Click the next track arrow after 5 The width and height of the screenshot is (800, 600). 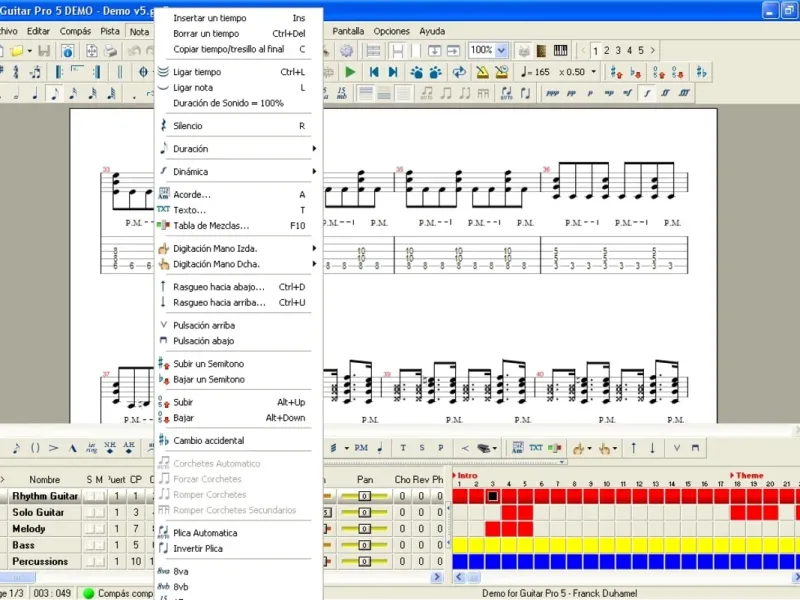tap(653, 50)
